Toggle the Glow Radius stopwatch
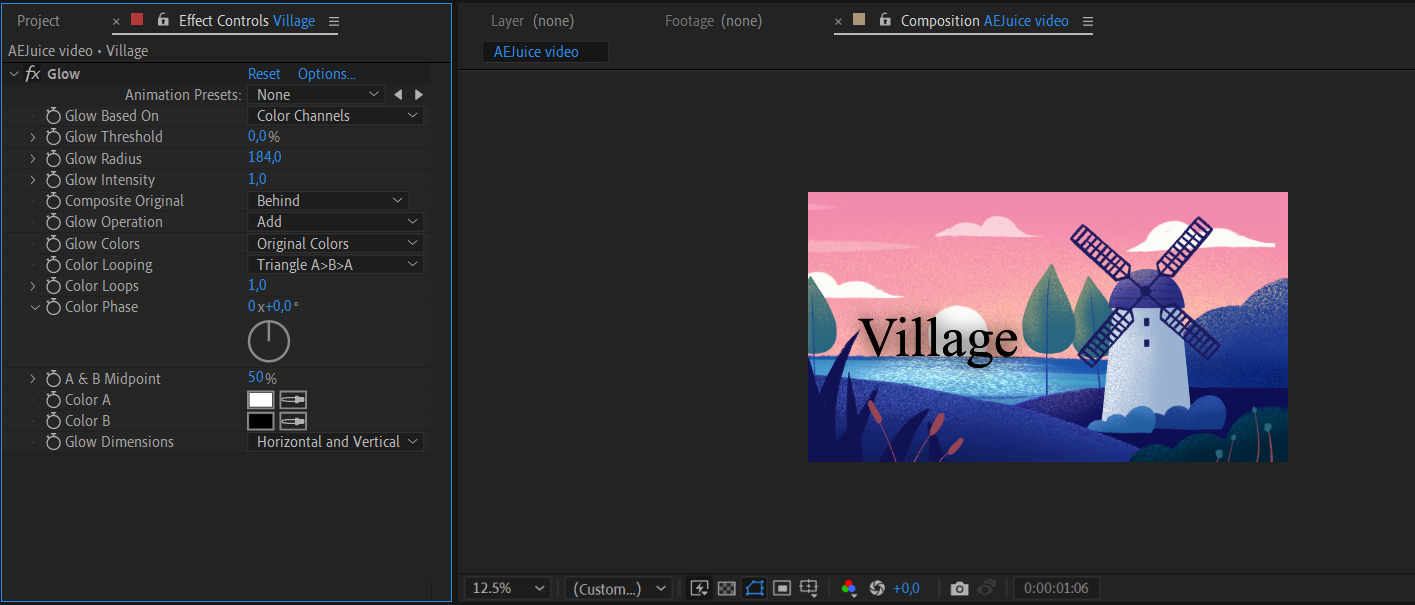This screenshot has height=605, width=1415. [x=54, y=159]
